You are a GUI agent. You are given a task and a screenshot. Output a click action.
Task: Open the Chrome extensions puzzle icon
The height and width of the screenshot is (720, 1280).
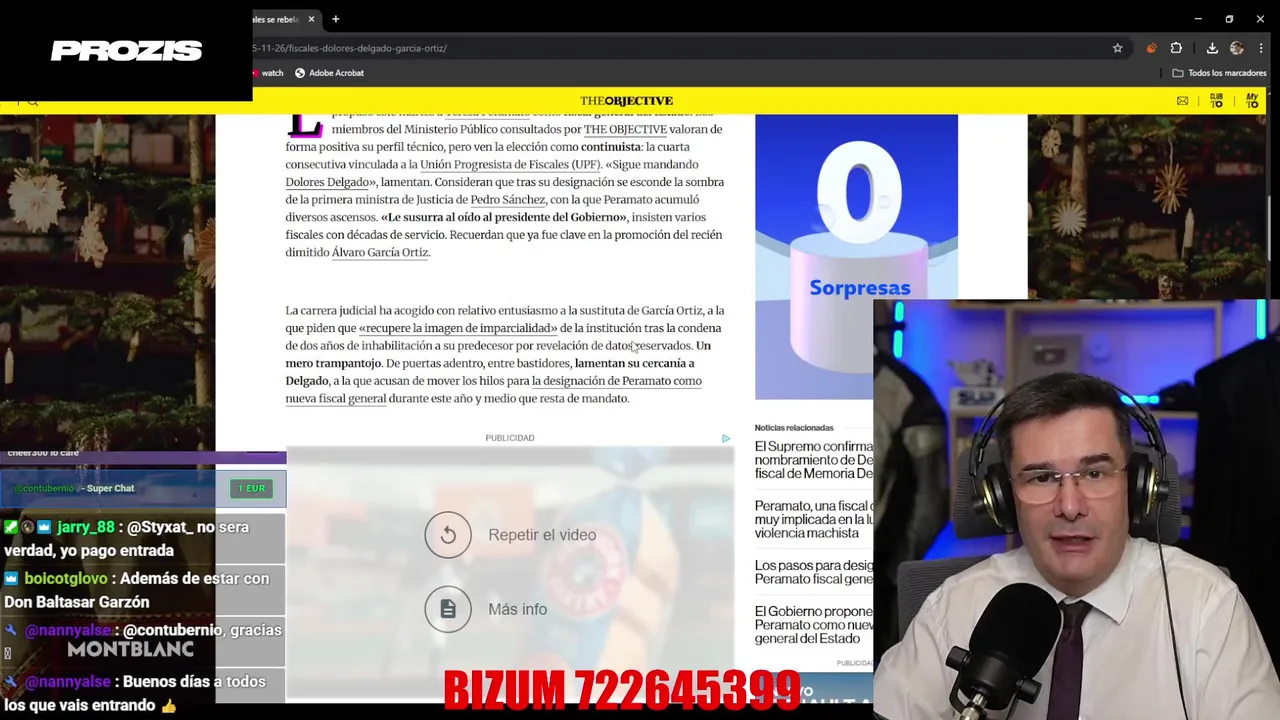click(x=1176, y=48)
